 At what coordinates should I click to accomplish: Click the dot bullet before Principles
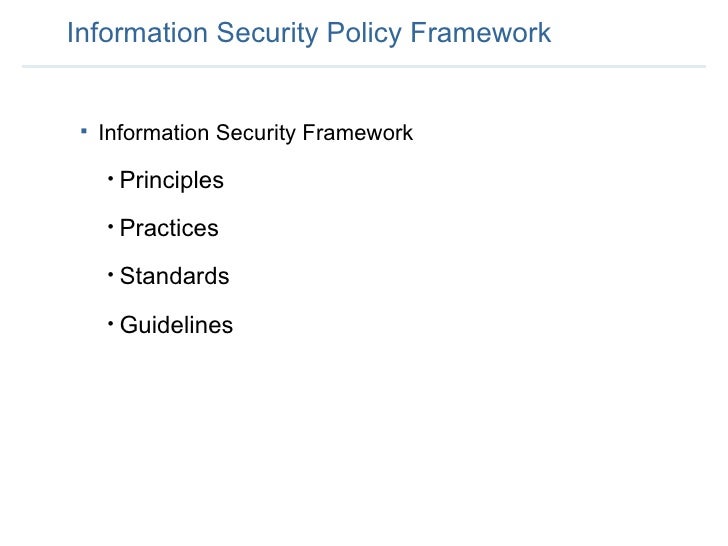pyautogui.click(x=110, y=178)
